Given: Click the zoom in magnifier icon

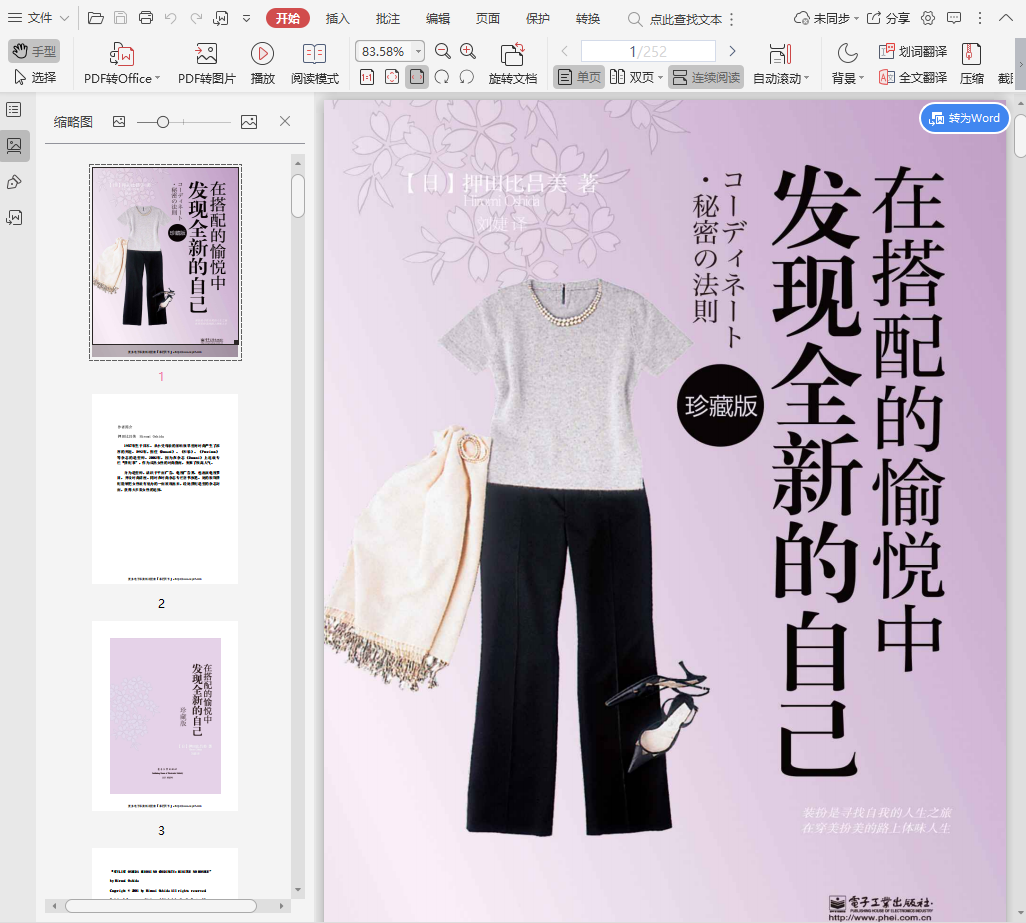Looking at the screenshot, I should pos(468,51).
